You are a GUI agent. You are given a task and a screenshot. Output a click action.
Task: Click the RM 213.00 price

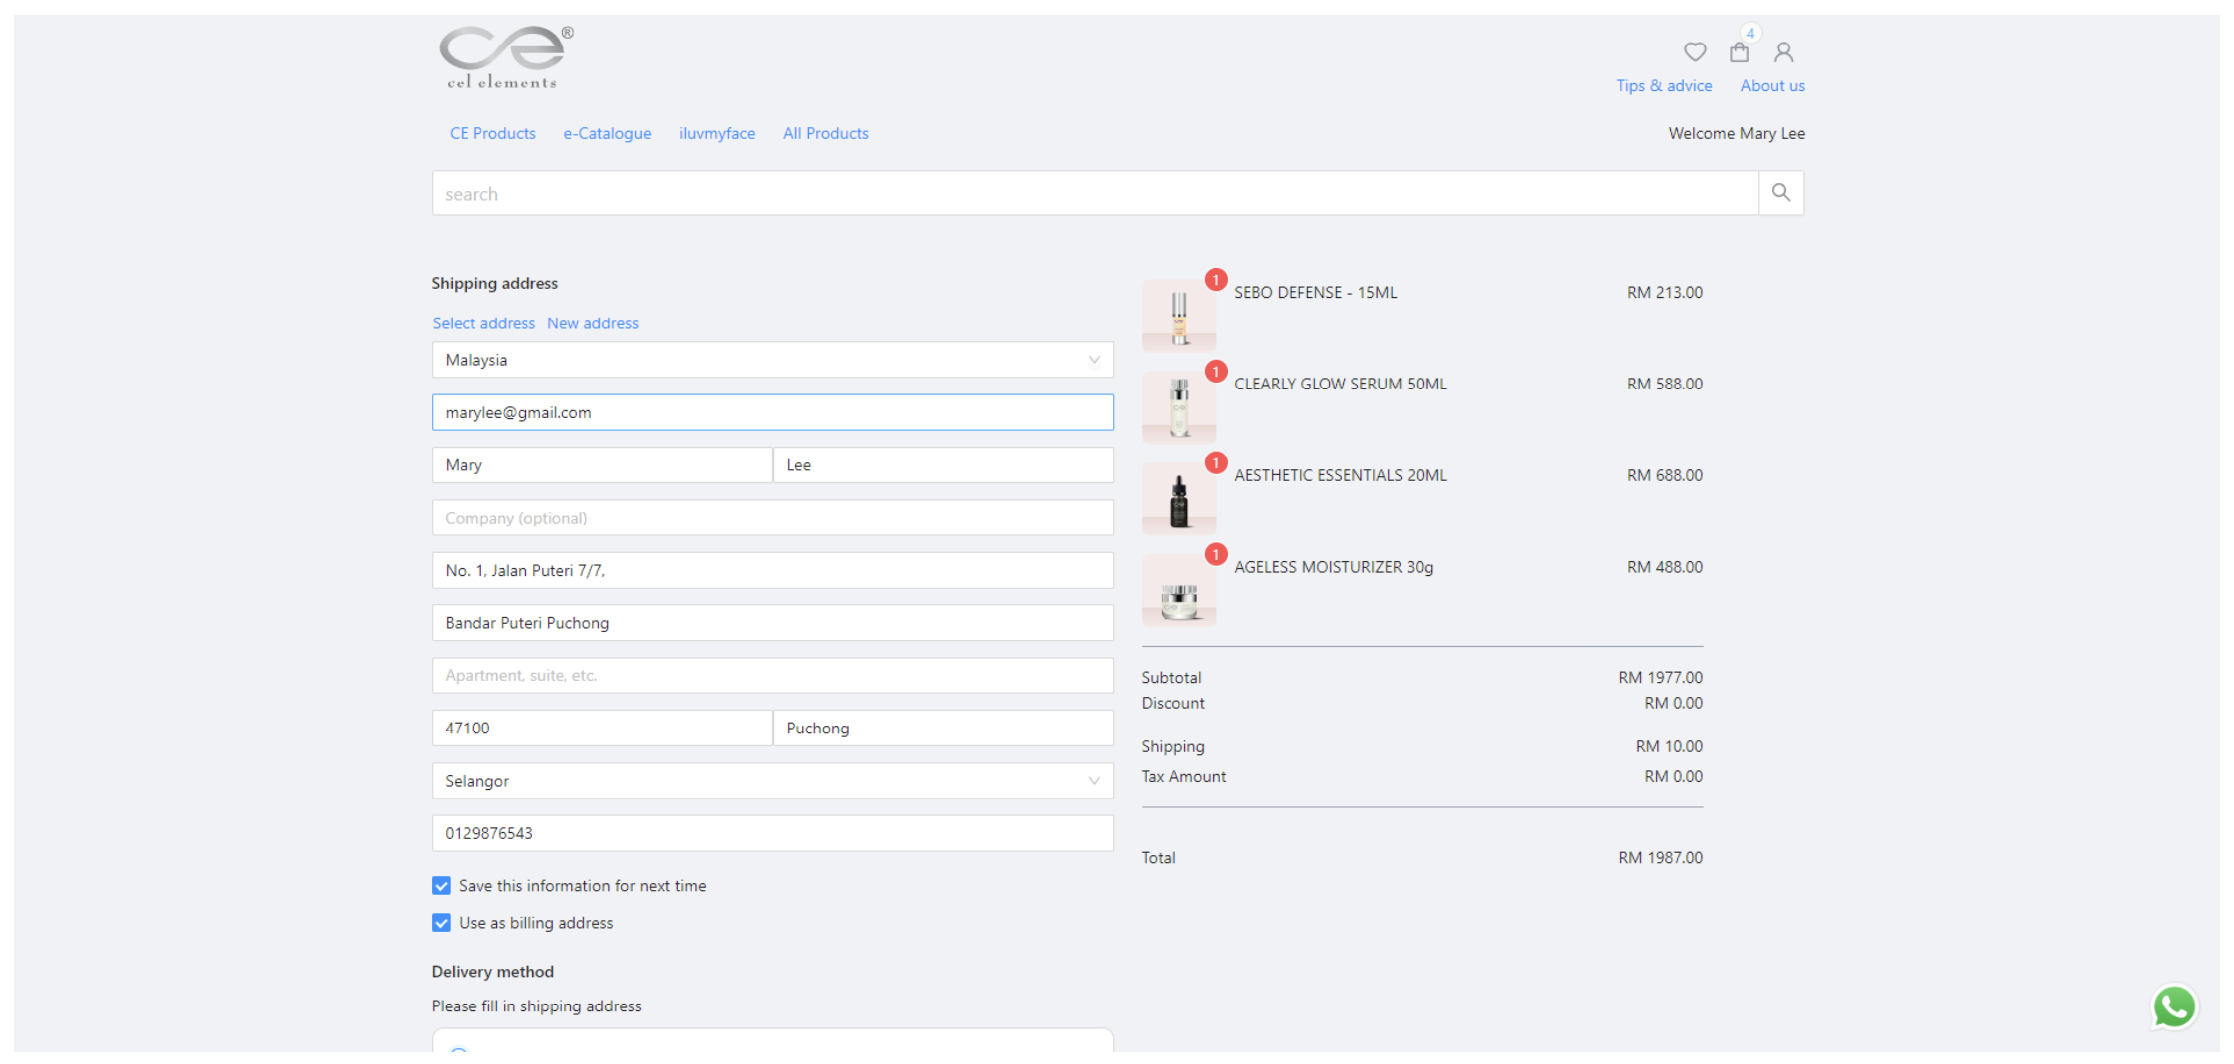tap(1664, 292)
